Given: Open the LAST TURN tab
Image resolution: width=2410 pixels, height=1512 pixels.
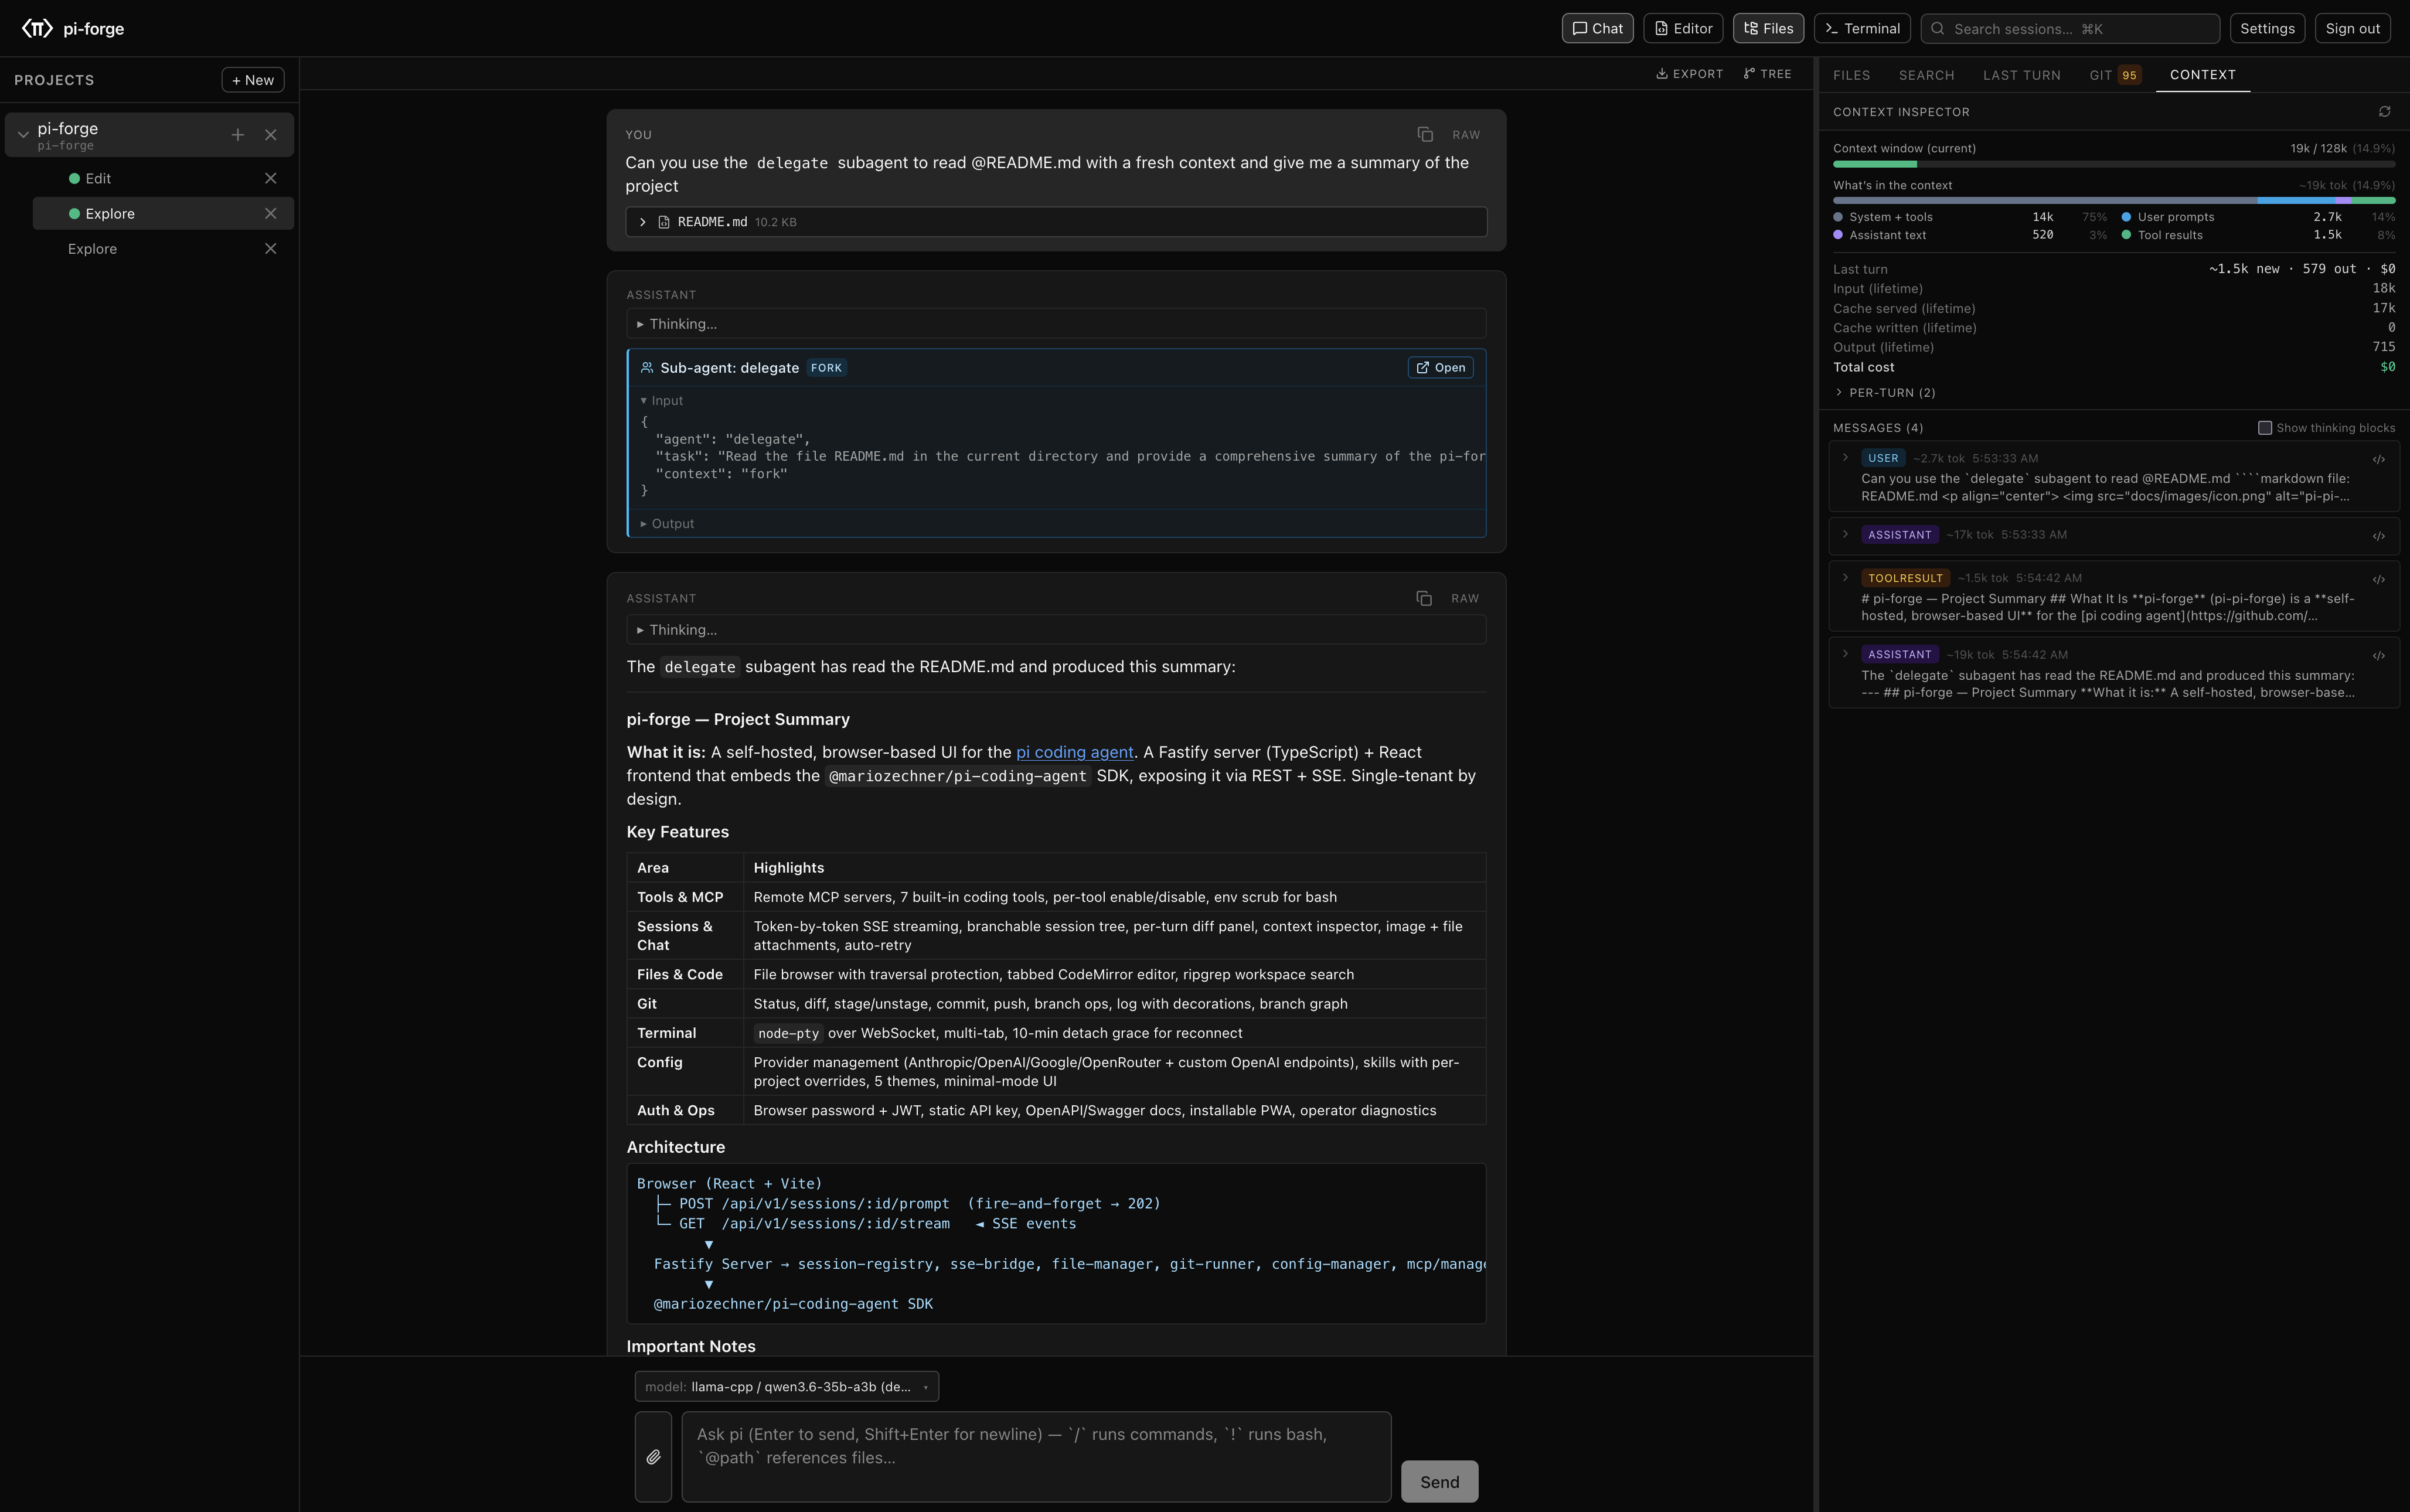Looking at the screenshot, I should (x=2021, y=75).
